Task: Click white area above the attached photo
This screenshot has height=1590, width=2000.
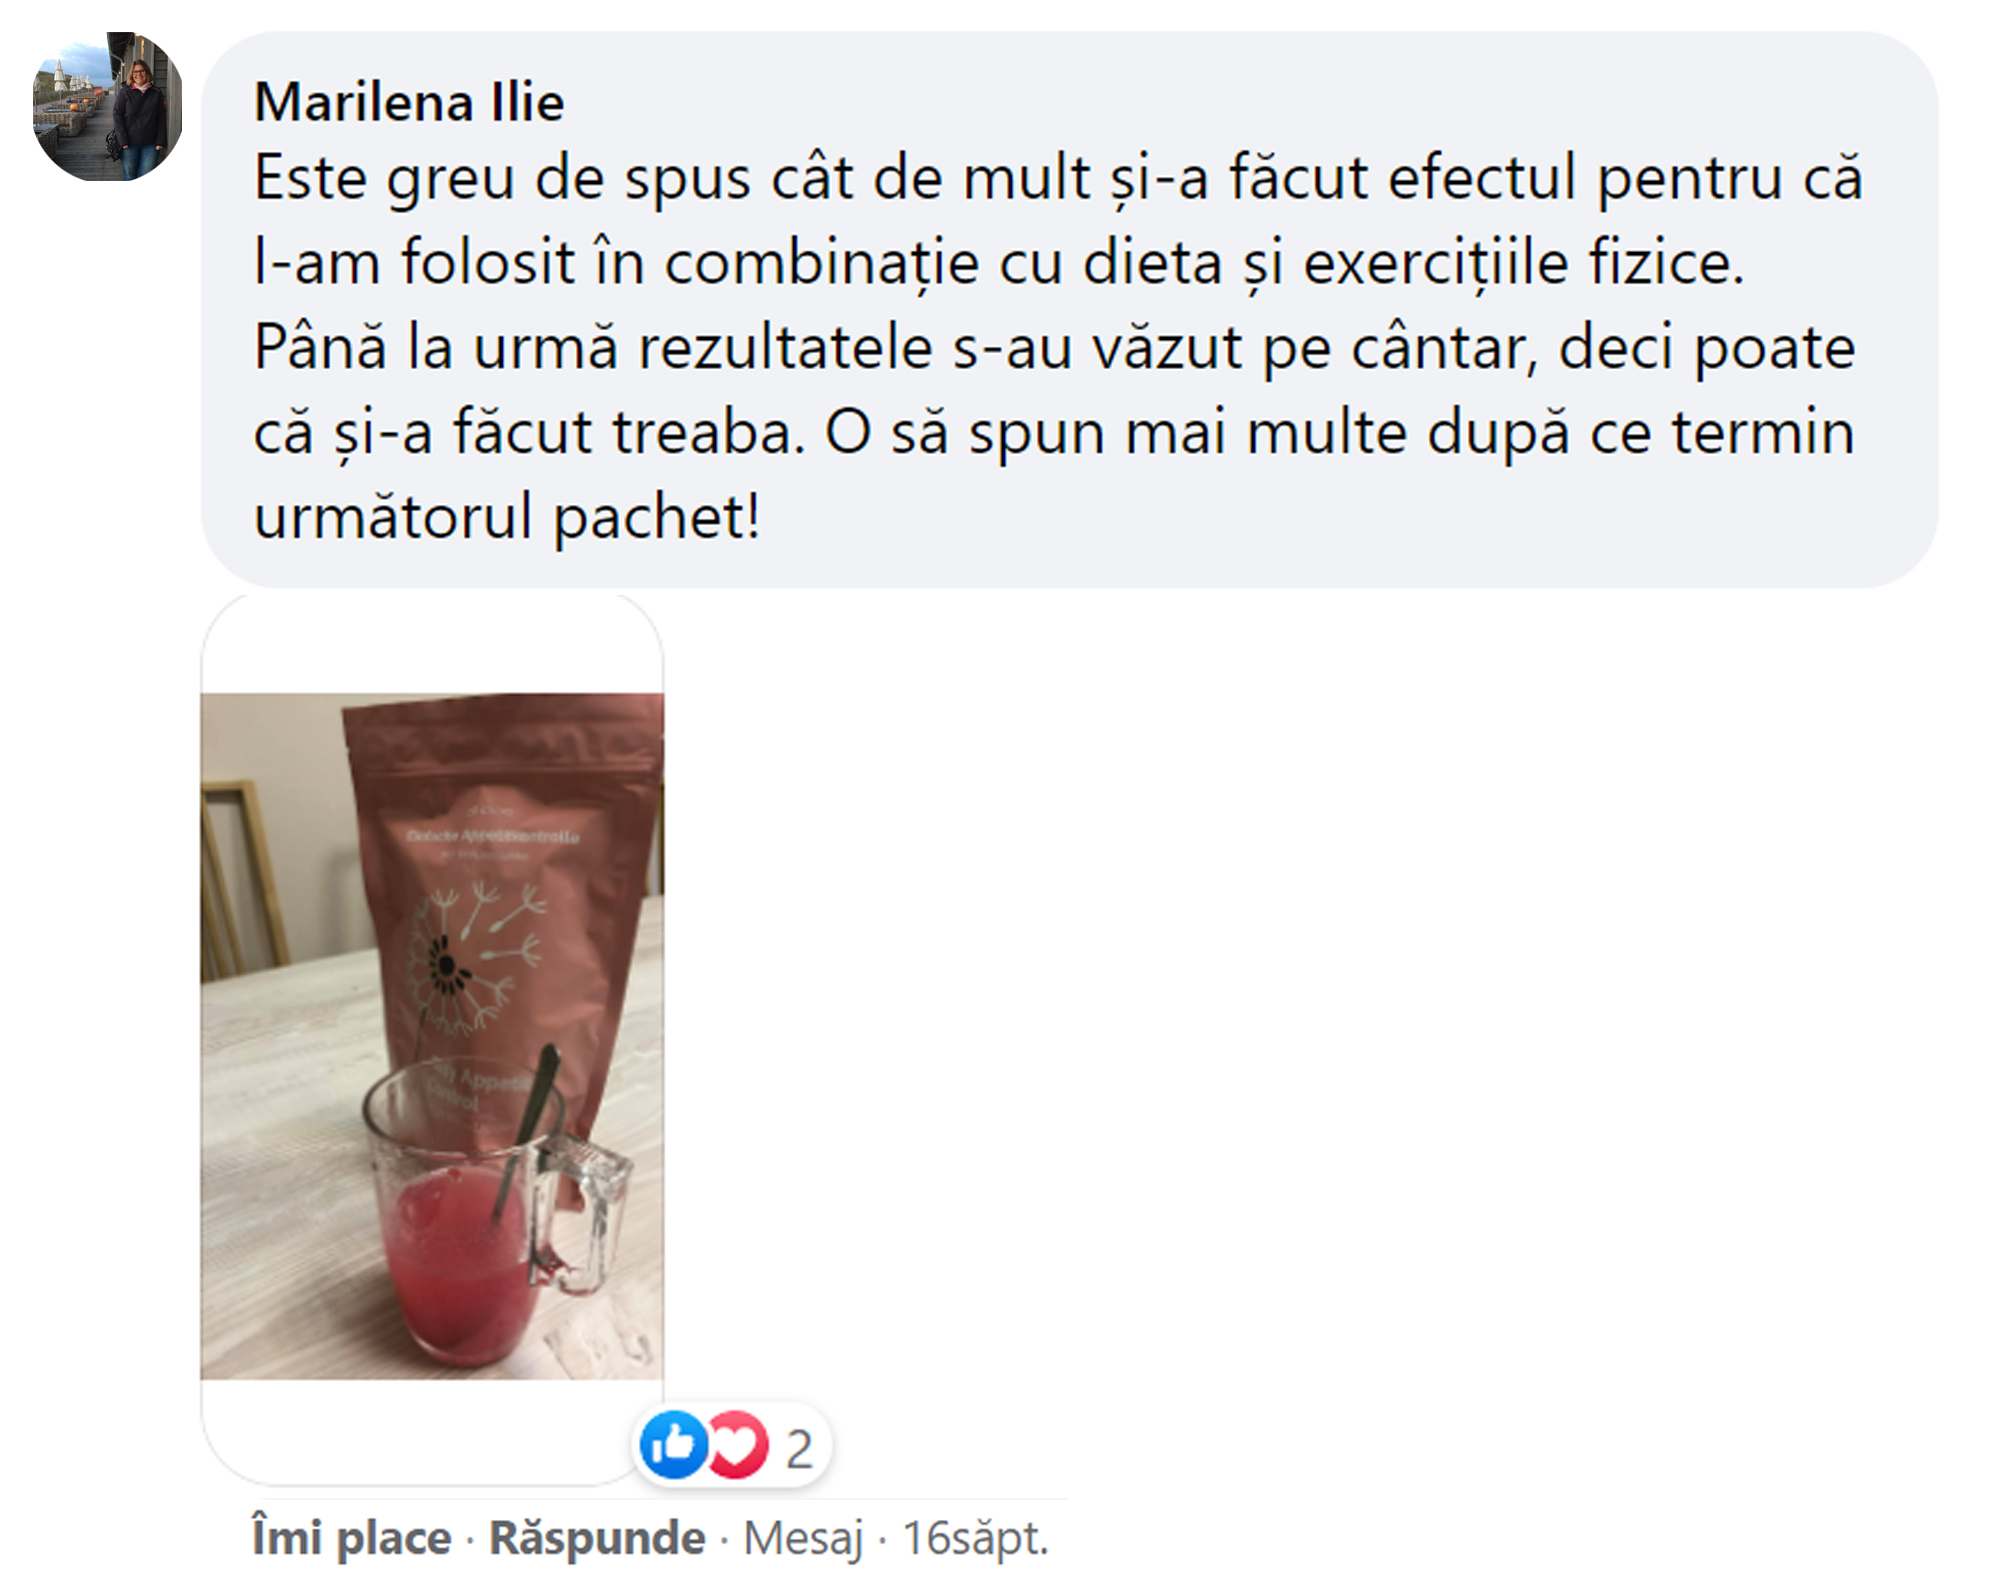Action: (432, 645)
